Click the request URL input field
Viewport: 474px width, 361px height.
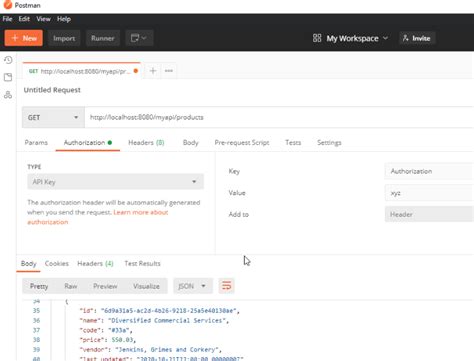[279, 117]
